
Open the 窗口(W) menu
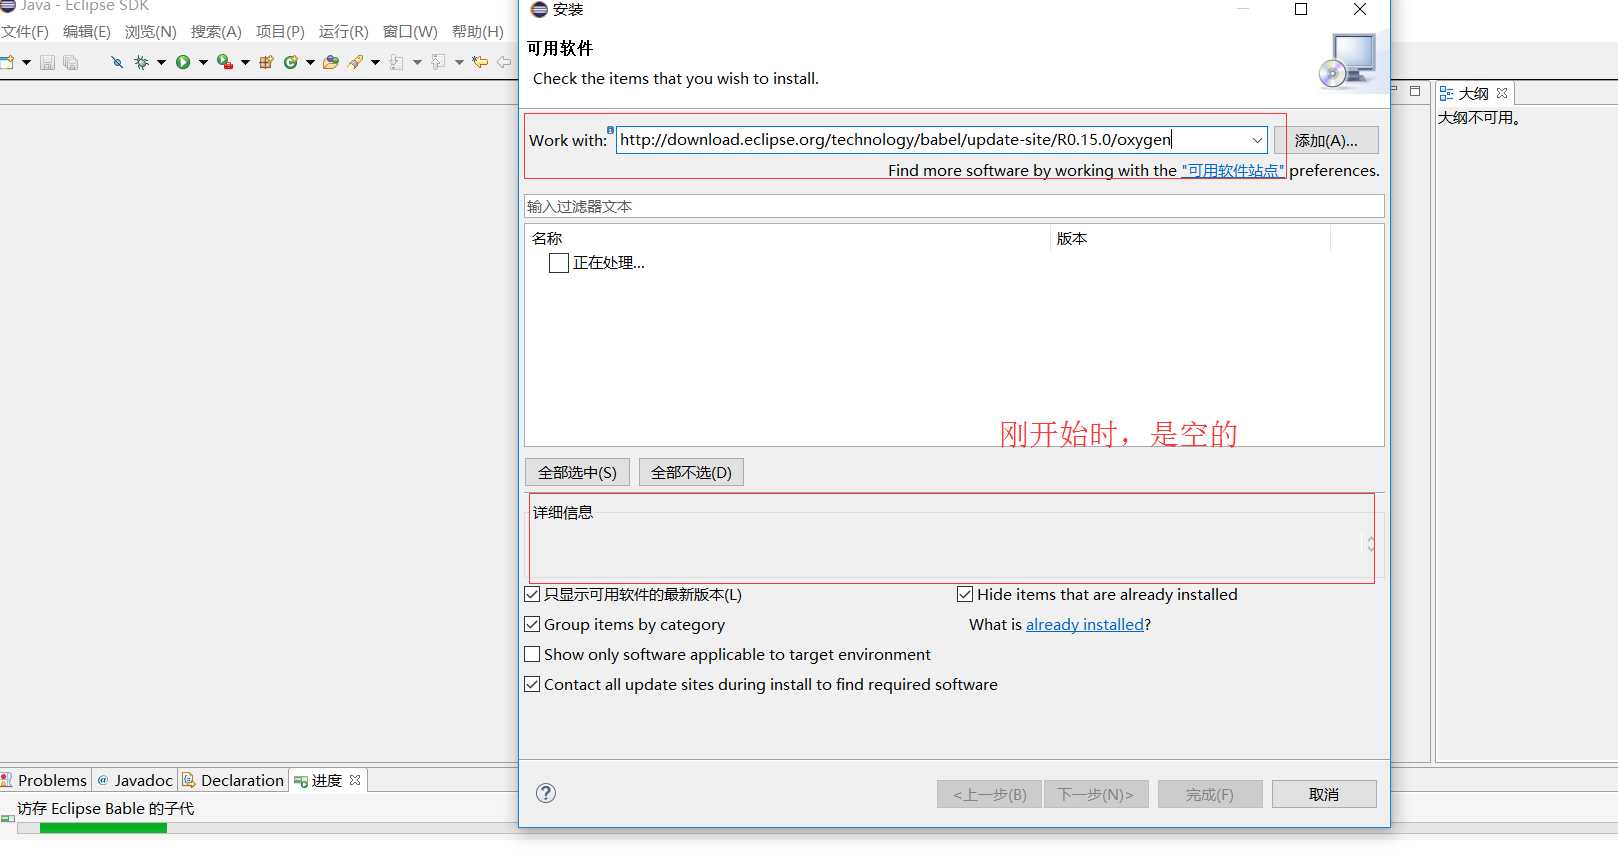(410, 32)
